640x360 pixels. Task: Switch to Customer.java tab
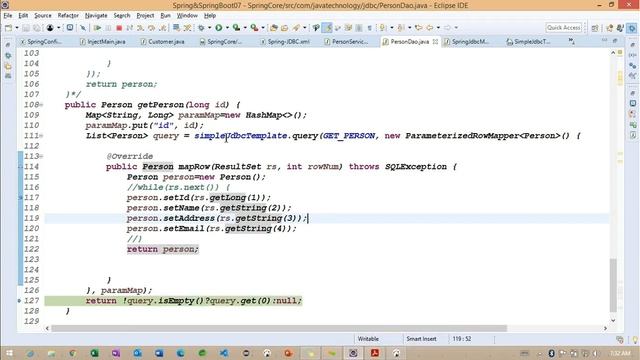coord(162,42)
